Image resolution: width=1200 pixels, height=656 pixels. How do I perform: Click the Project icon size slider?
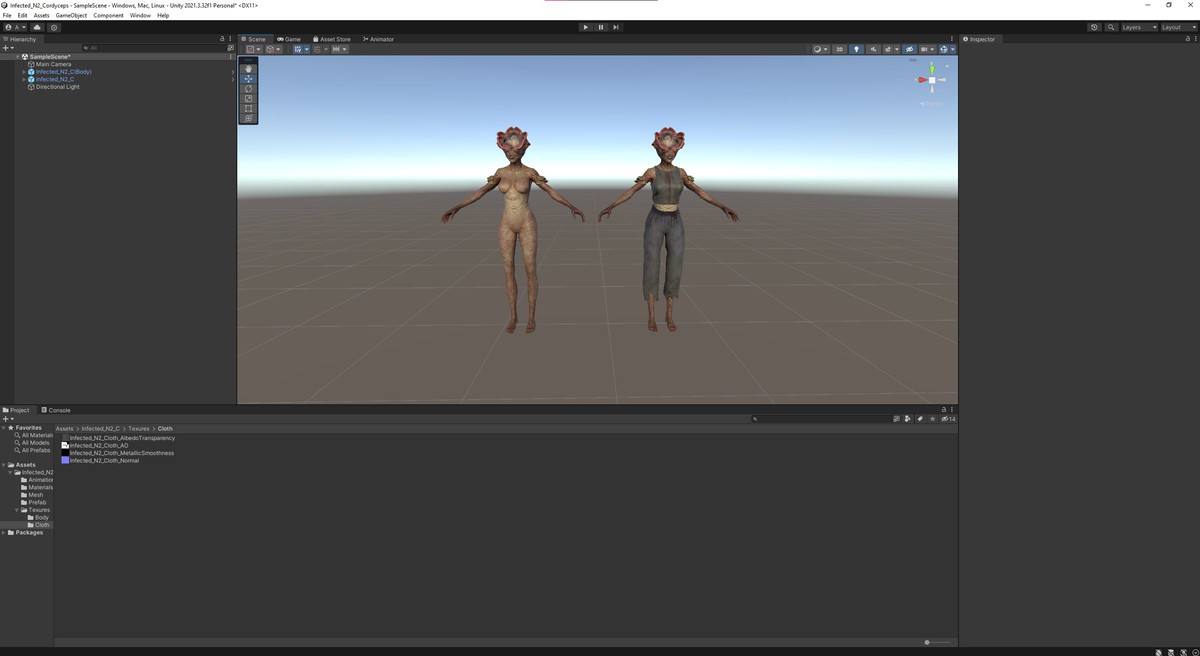939,642
